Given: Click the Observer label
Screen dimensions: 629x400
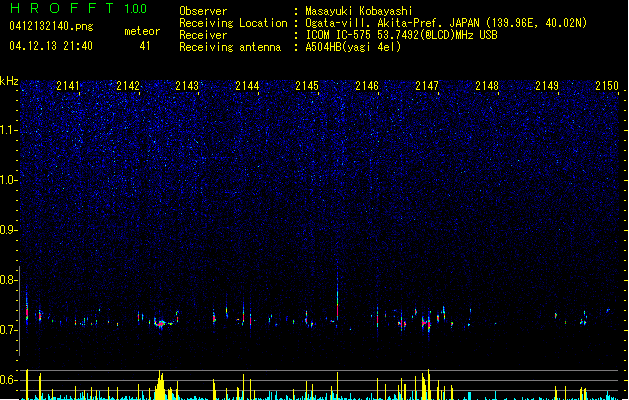Looking at the screenshot, I should (203, 11).
